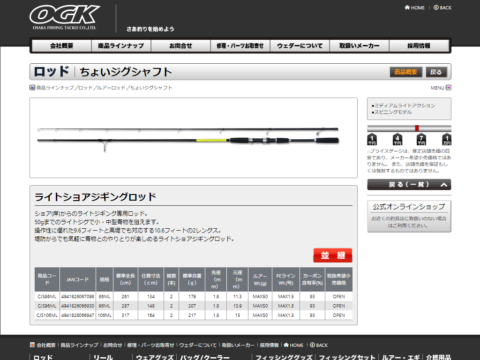Image resolution: width=480 pixels, height=360 pixels.
Task: Open 会社概要 navigation tab
Action: [x=61, y=46]
